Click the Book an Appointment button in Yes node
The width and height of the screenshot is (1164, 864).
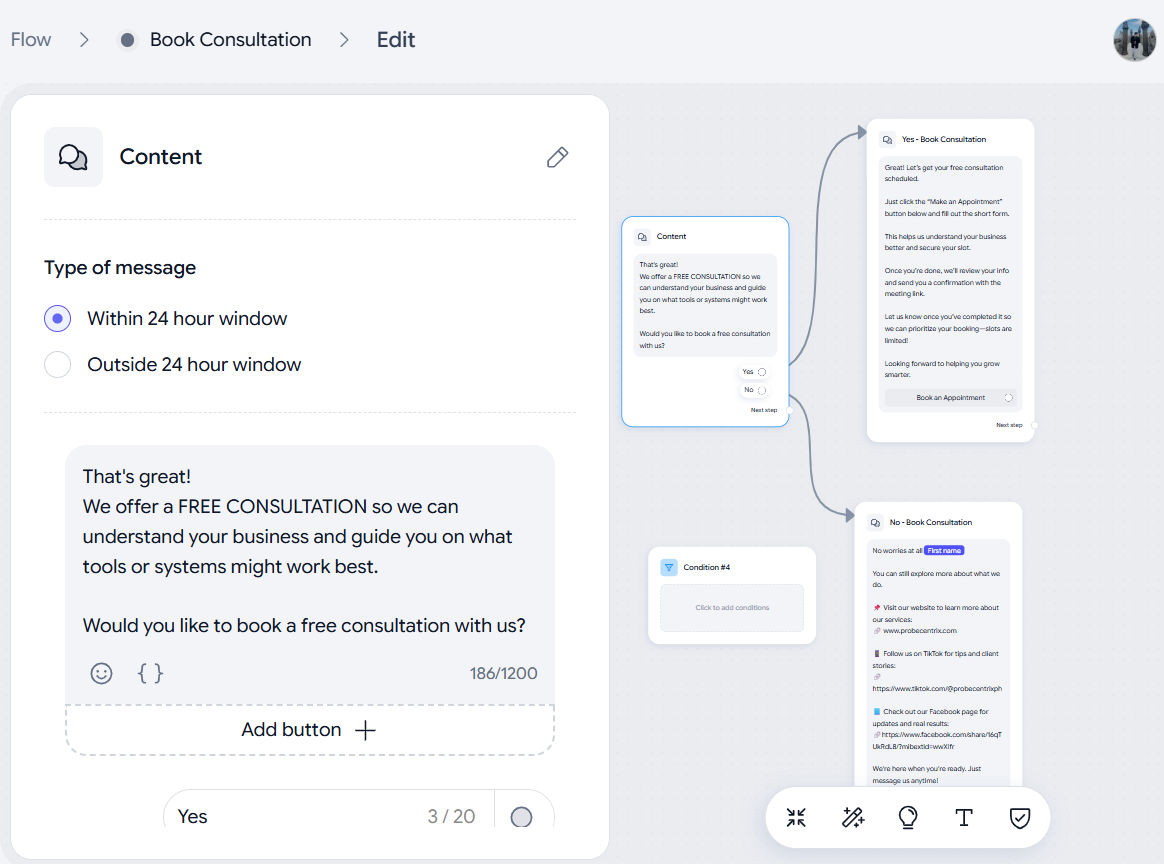(x=950, y=398)
